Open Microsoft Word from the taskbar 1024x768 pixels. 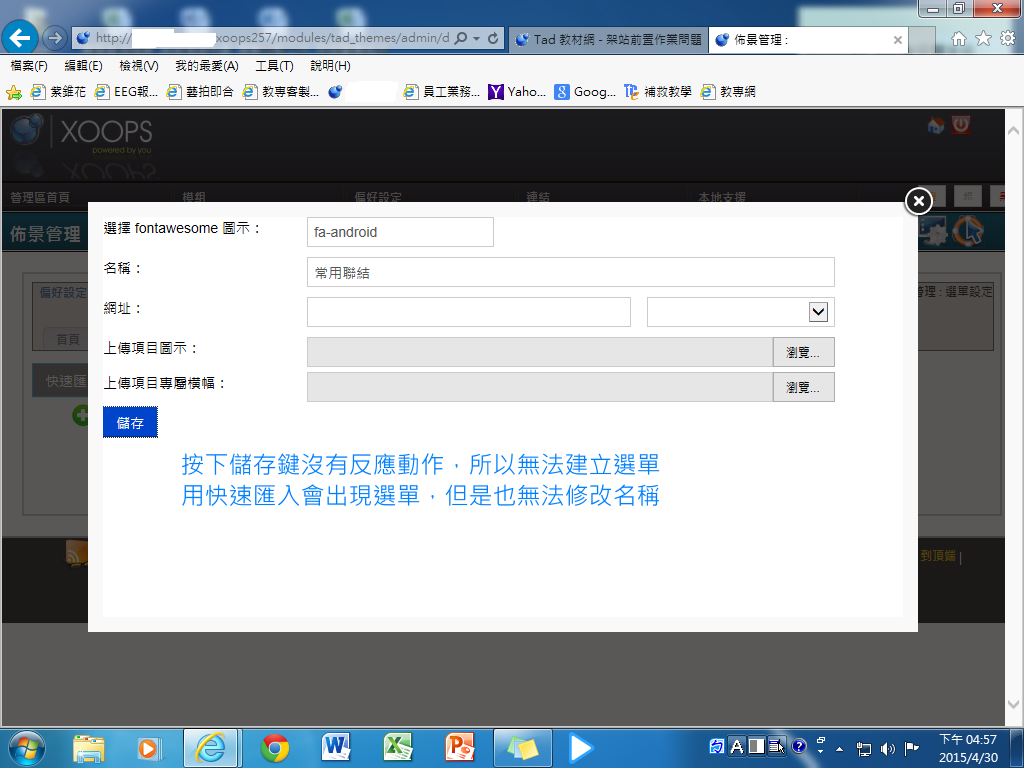[x=336, y=747]
